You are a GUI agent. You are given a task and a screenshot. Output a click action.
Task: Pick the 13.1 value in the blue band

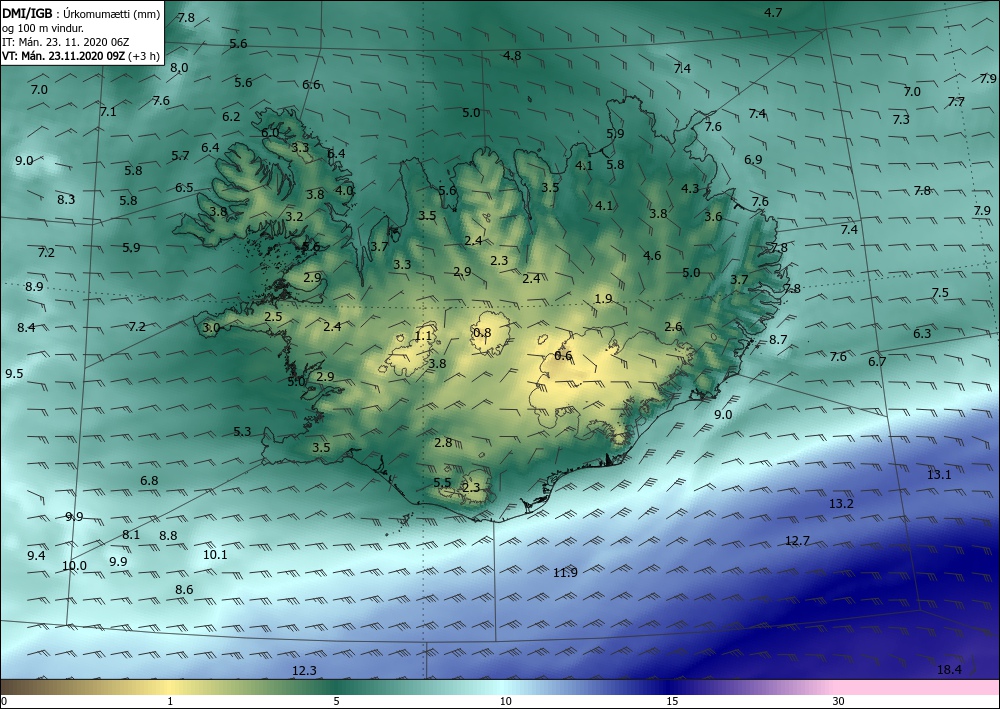click(939, 474)
